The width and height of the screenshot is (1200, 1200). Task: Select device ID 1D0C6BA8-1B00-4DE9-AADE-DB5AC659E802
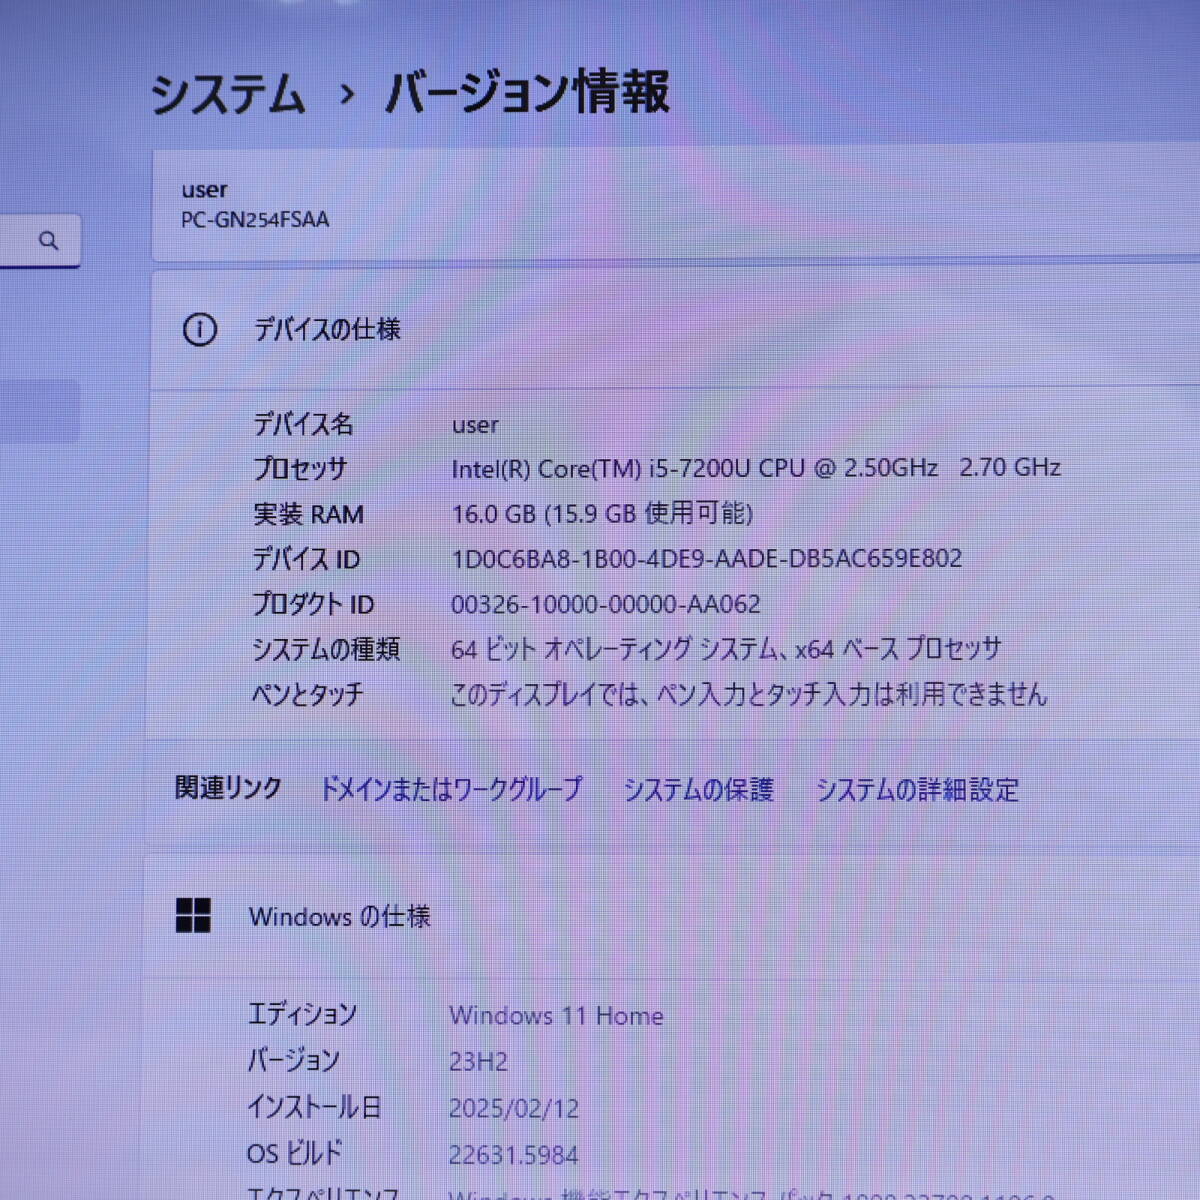[x=707, y=558]
